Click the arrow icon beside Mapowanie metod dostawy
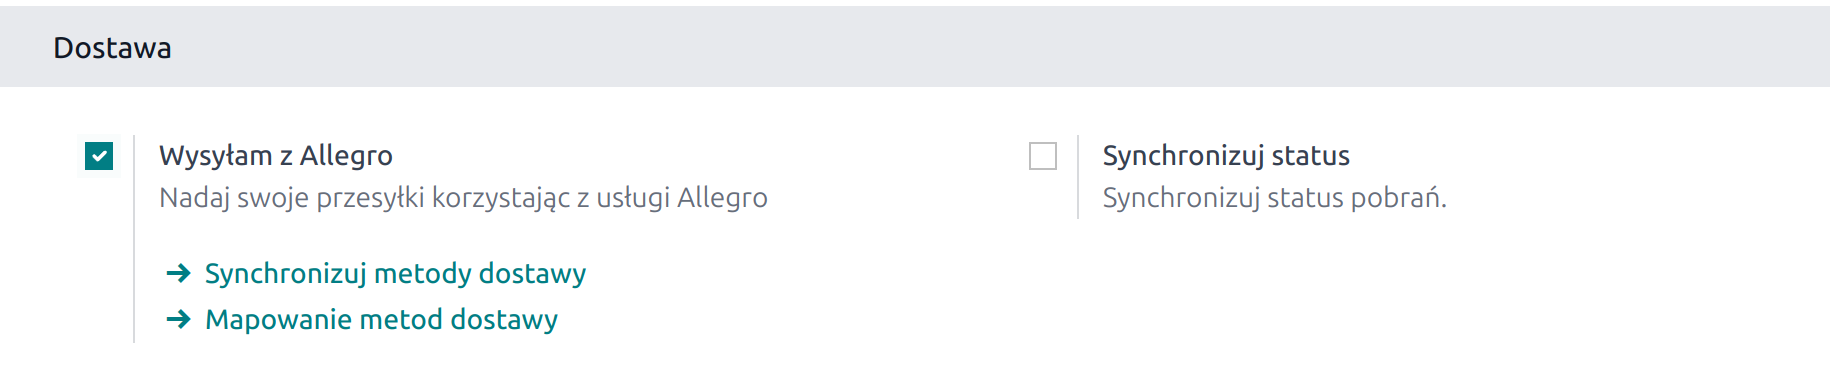Image resolution: width=1830 pixels, height=392 pixels. (179, 319)
